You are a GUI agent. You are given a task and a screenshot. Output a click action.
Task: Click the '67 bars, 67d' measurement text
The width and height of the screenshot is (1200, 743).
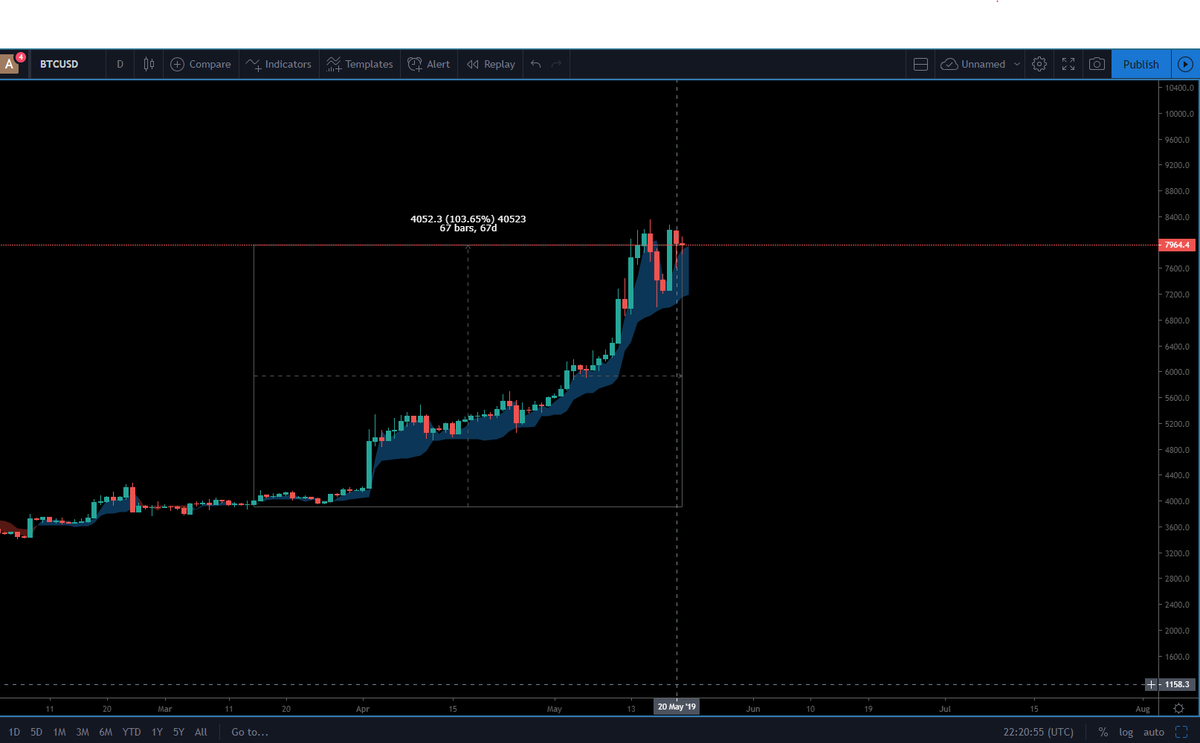(x=468, y=229)
